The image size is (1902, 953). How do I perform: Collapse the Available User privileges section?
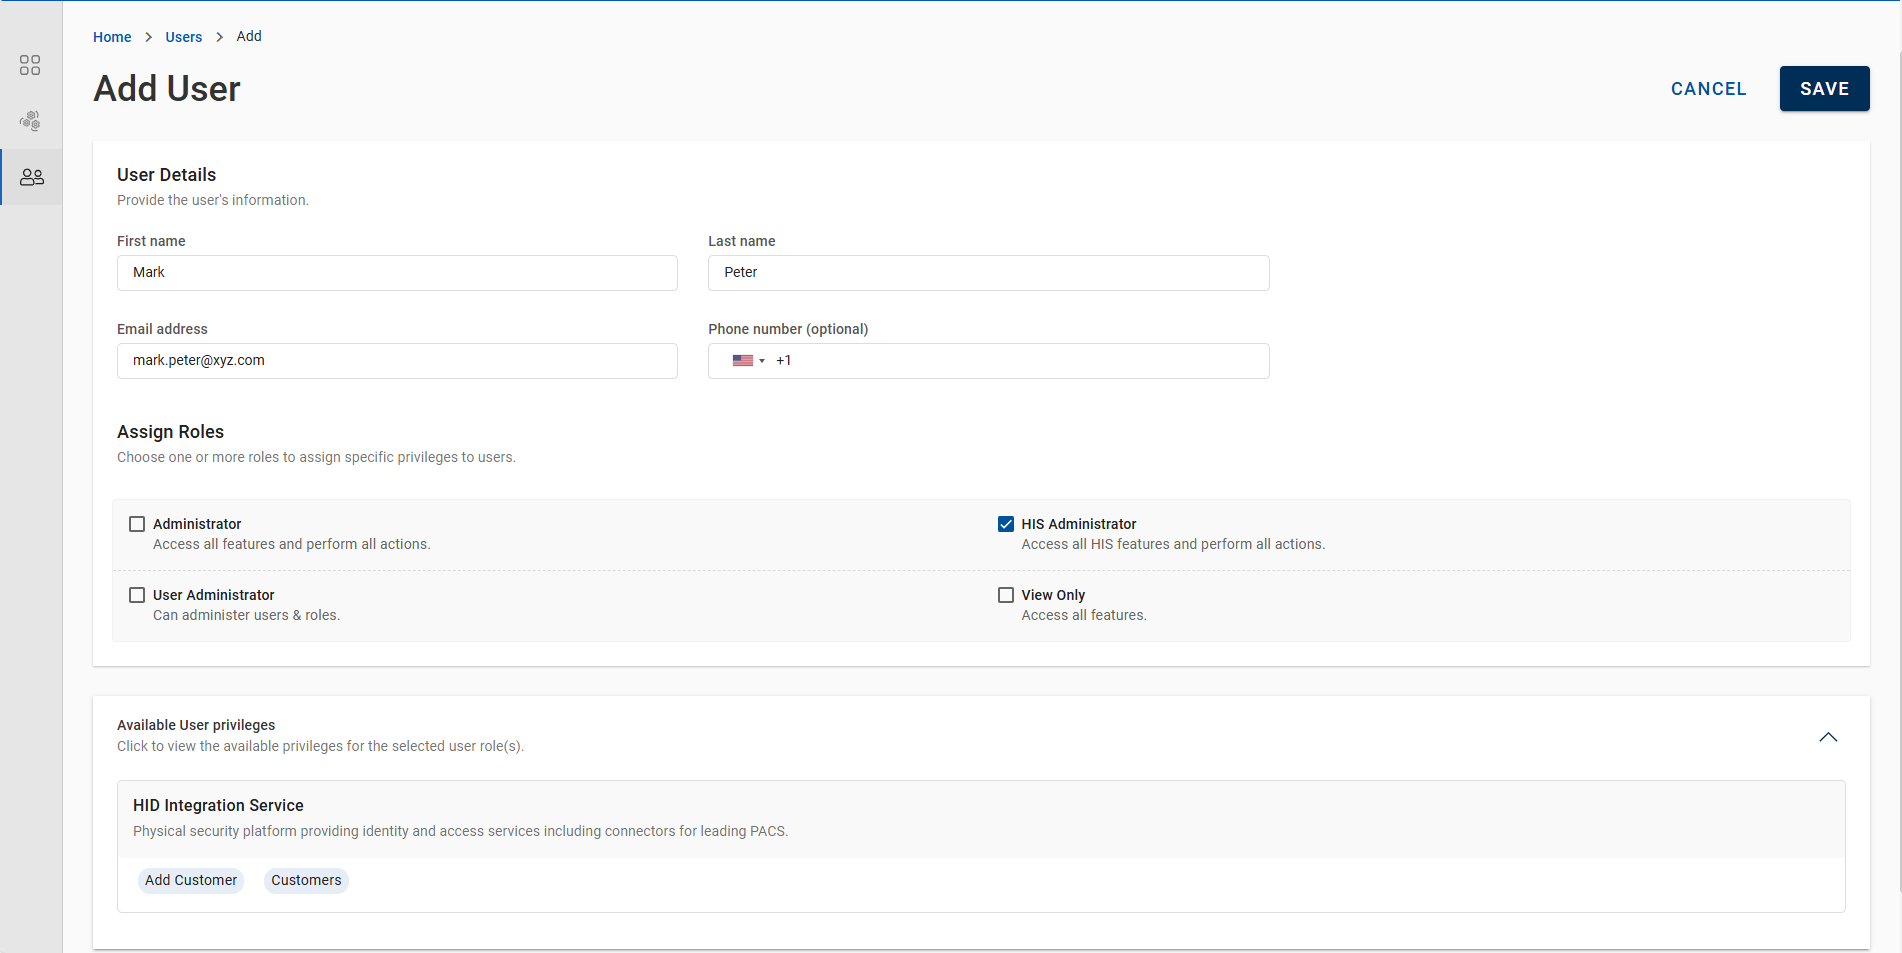pyautogui.click(x=1828, y=737)
